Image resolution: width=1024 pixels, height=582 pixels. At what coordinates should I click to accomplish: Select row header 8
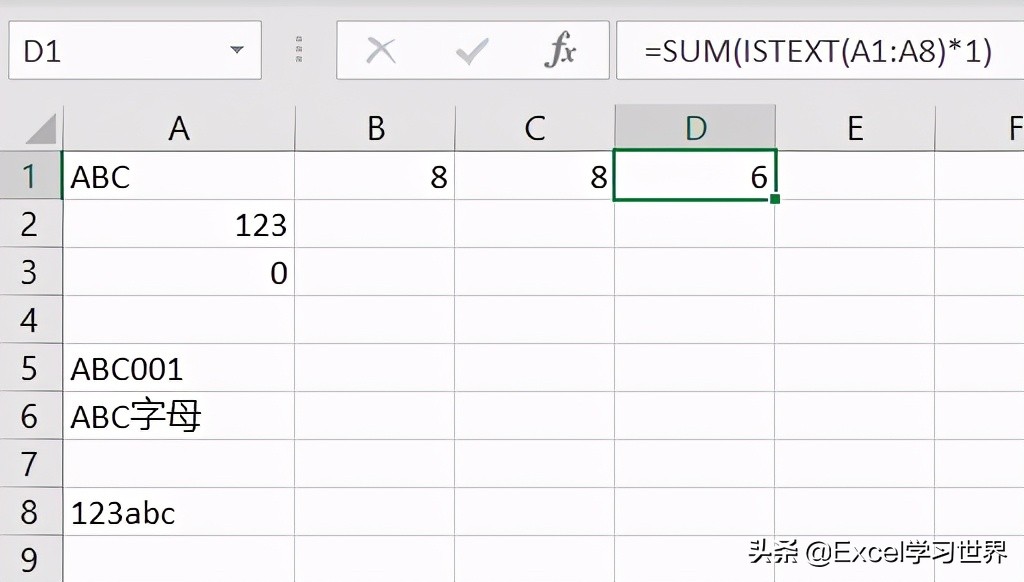click(31, 512)
